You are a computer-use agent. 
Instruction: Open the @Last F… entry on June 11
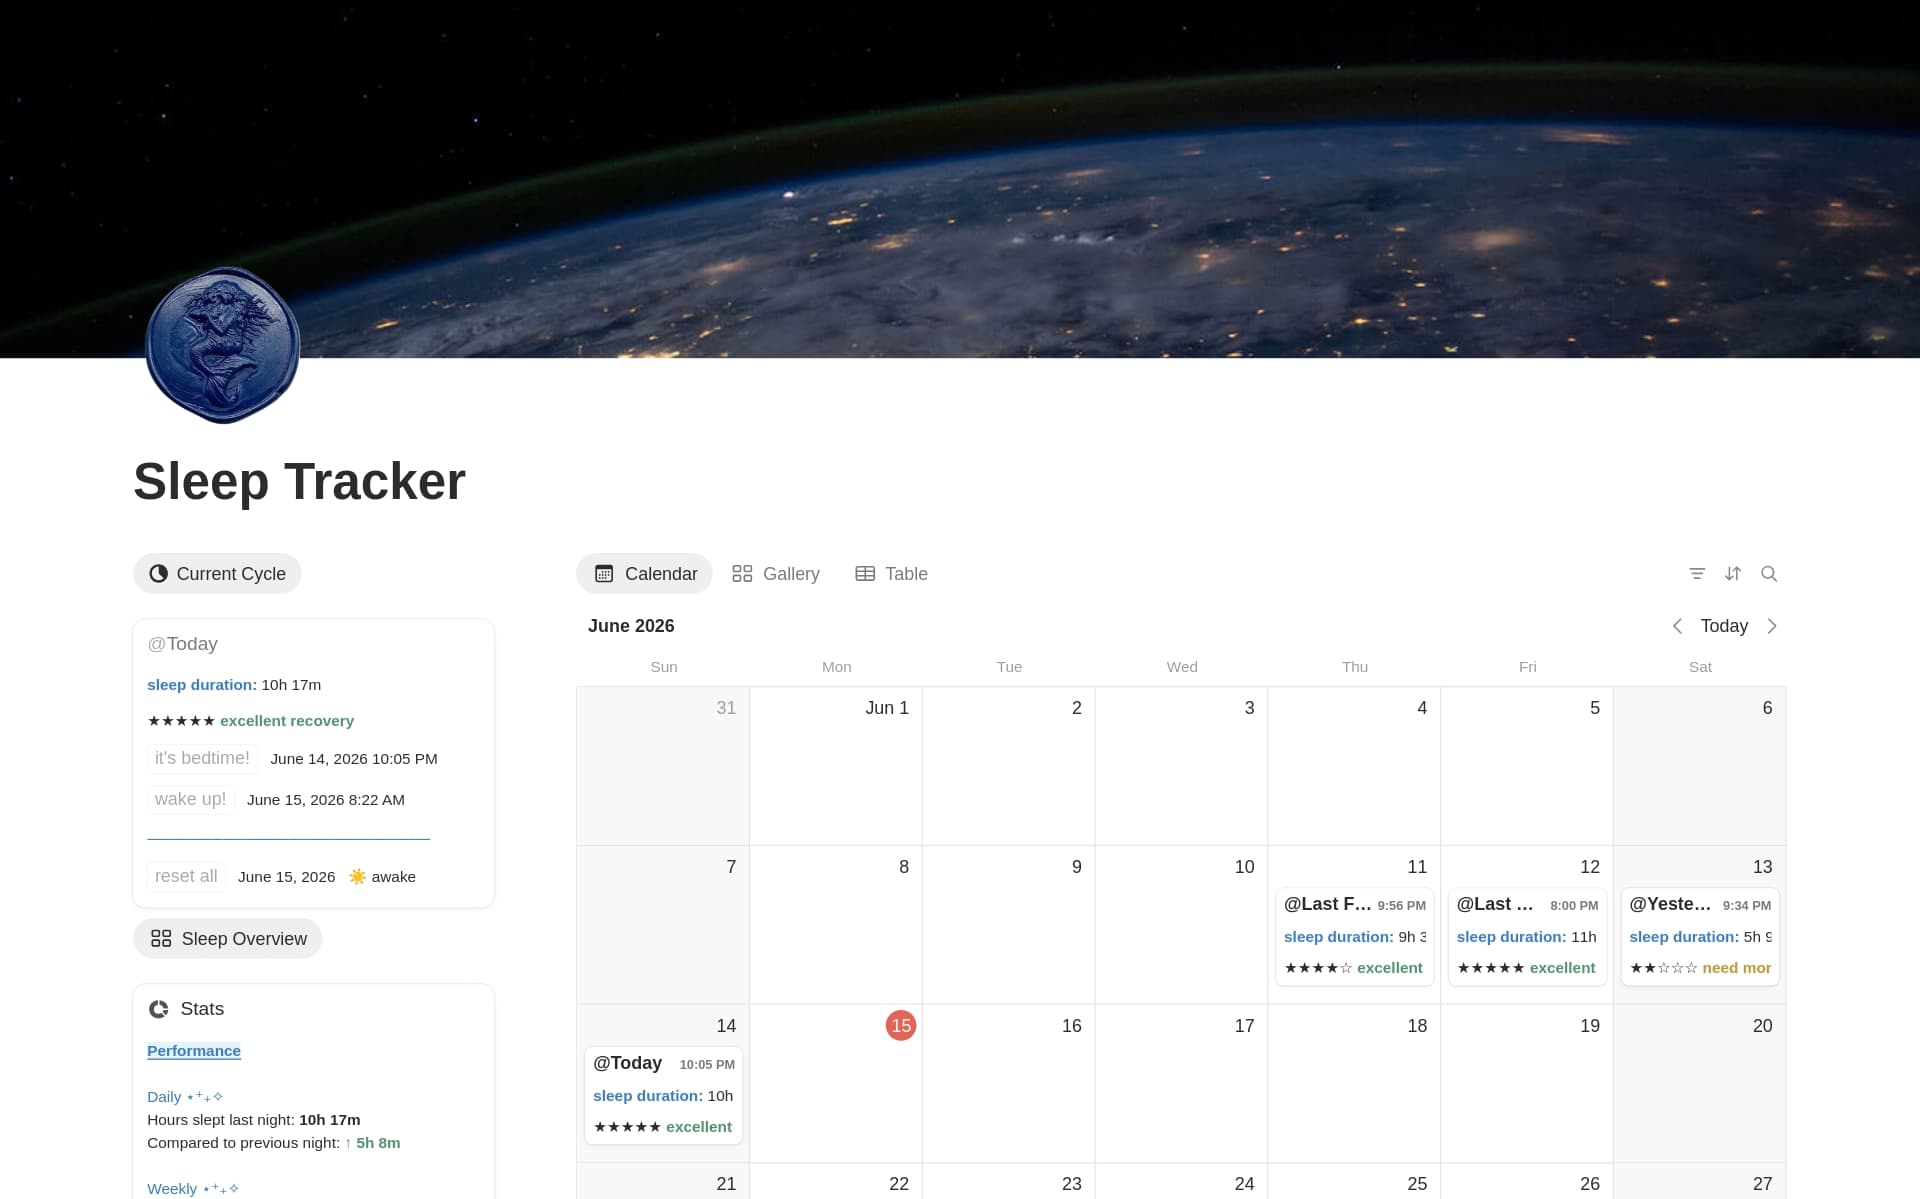(1355, 936)
